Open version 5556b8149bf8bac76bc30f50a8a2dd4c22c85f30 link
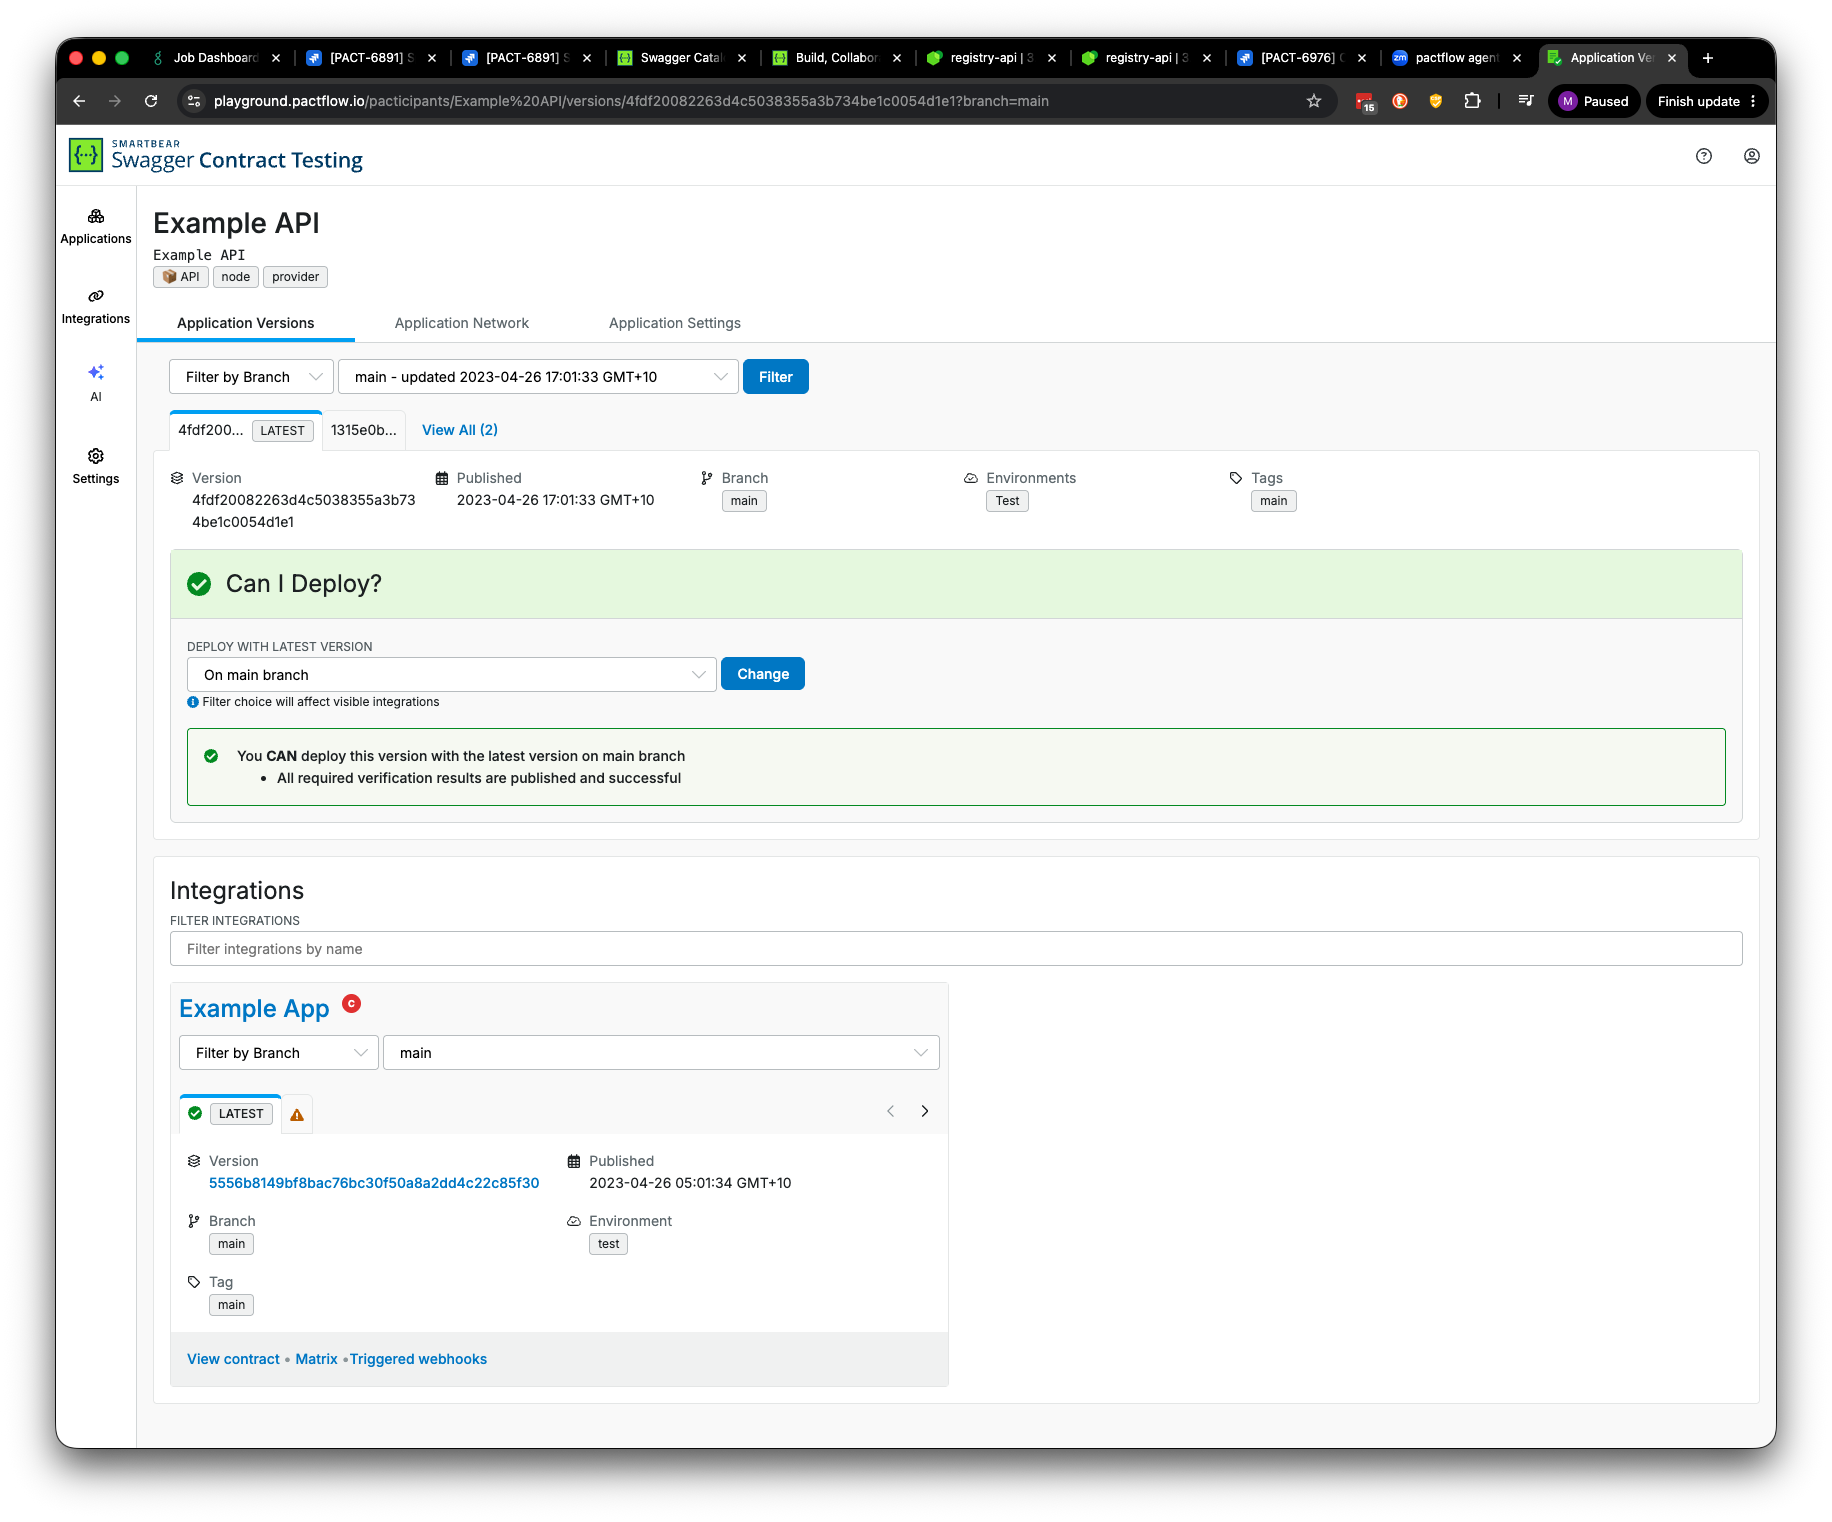Screen dimensions: 1832x1522 click(x=374, y=1183)
